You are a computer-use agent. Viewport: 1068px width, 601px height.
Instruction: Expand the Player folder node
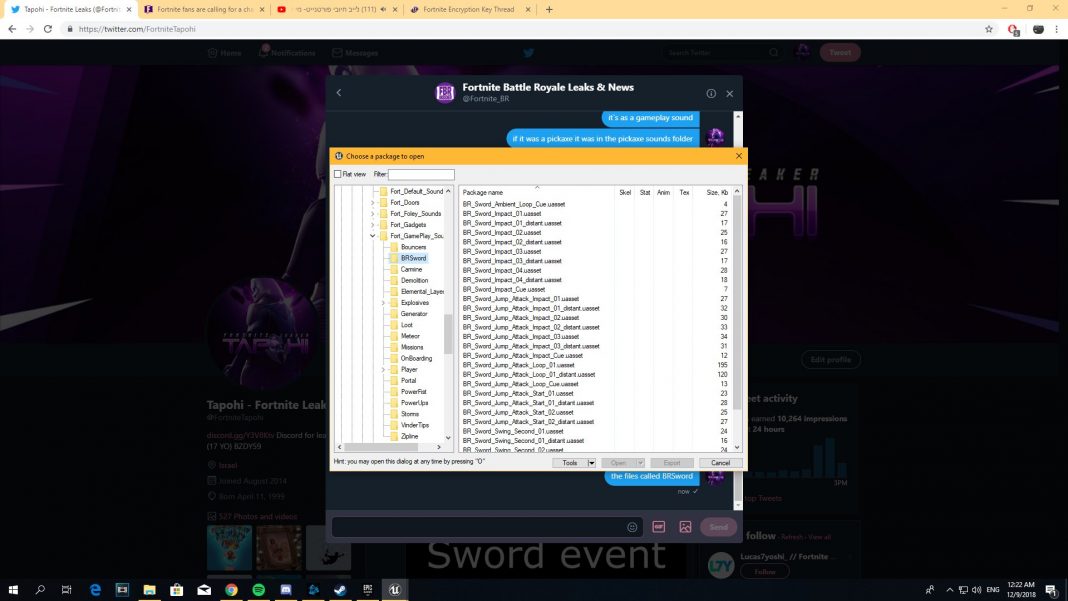(383, 369)
